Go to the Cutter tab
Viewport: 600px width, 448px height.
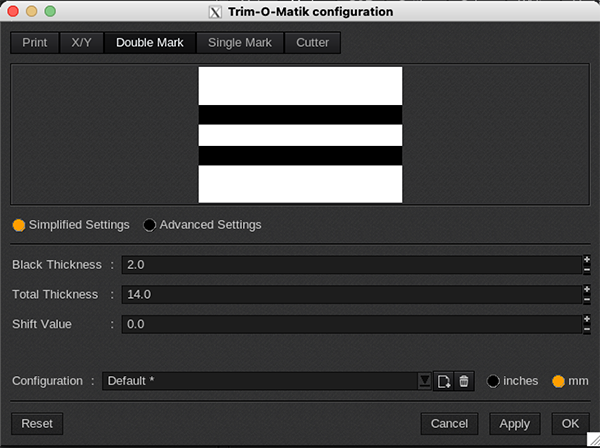coord(313,42)
